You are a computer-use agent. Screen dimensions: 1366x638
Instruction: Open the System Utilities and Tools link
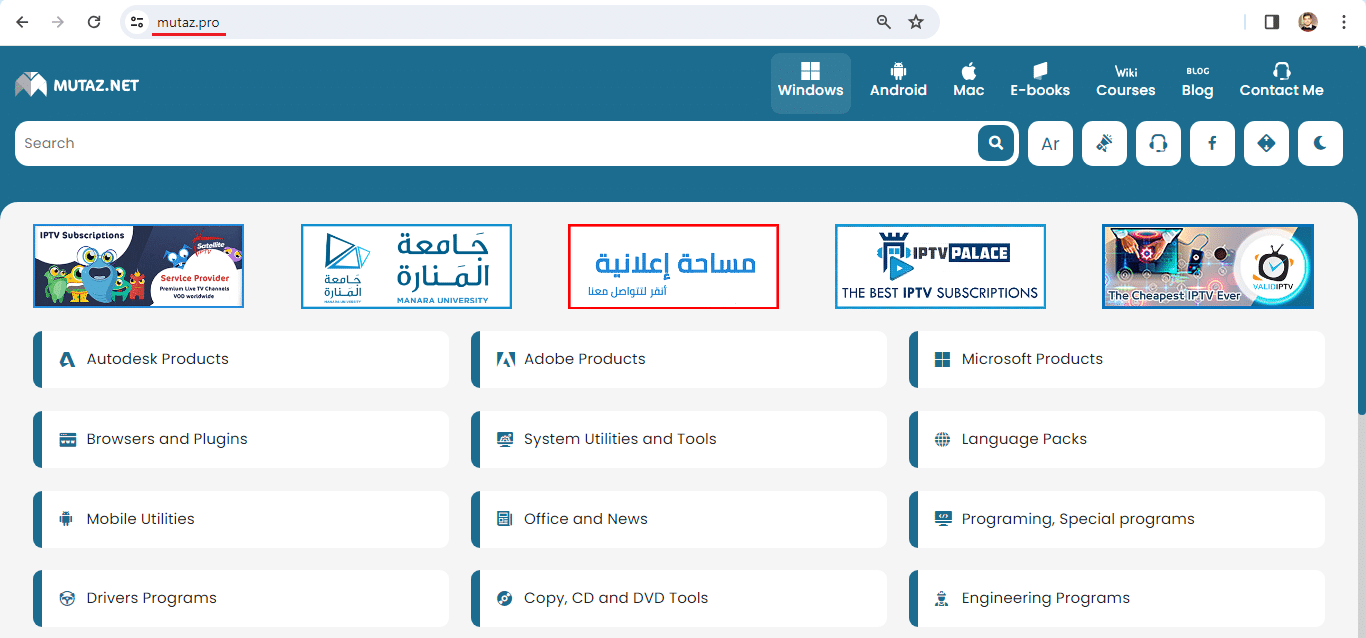click(x=619, y=439)
